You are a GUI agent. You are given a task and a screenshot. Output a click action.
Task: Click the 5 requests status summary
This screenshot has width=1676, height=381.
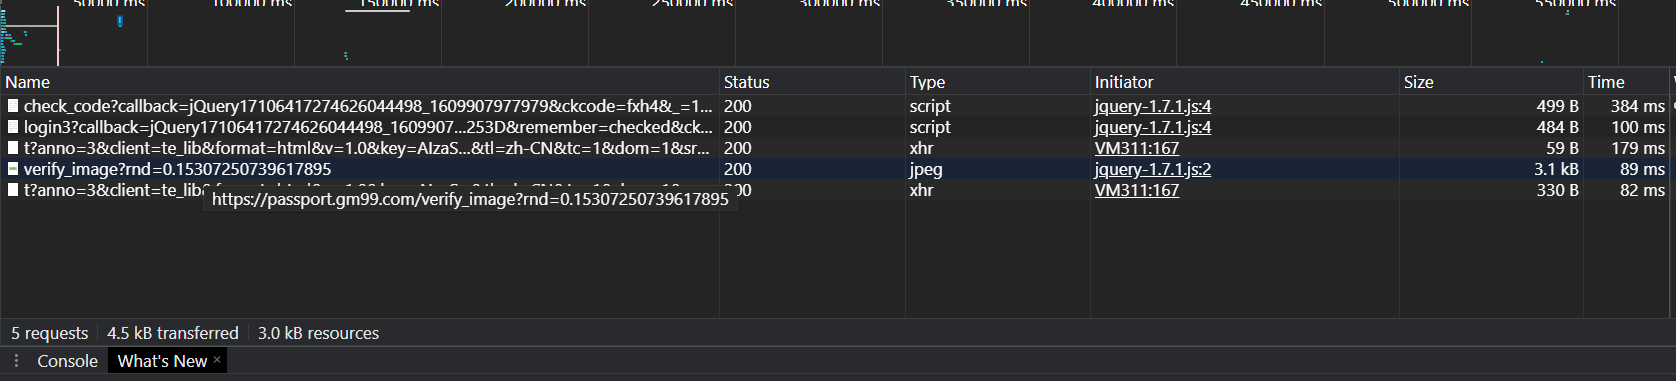(x=49, y=333)
